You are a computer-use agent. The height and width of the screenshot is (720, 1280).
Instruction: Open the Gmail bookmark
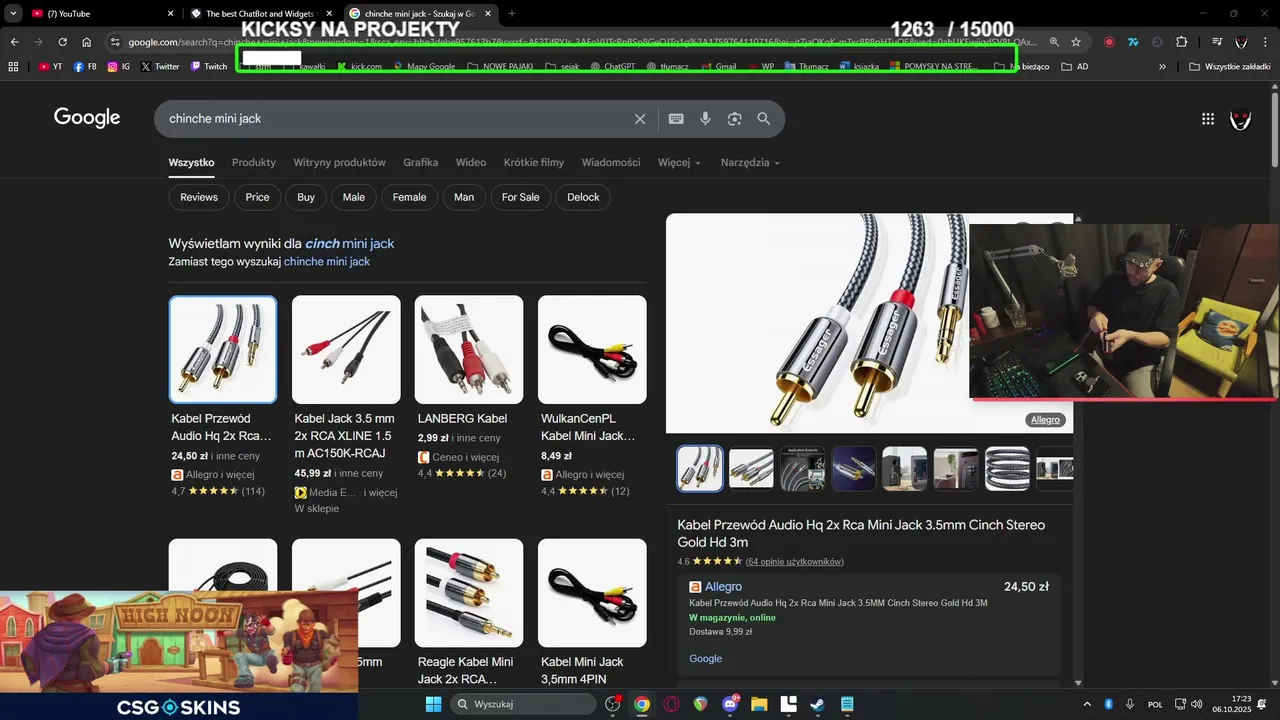[718, 66]
